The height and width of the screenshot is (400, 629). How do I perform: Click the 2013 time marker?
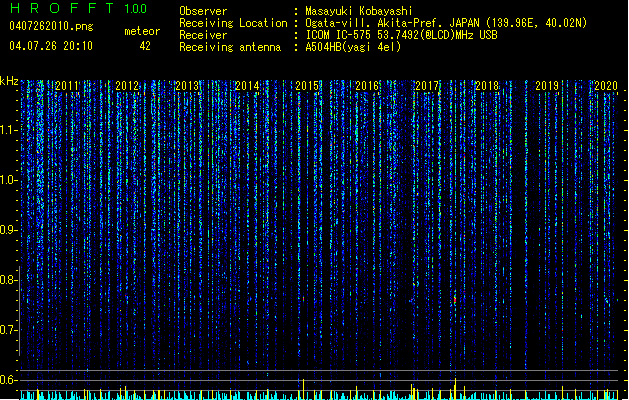[x=187, y=86]
